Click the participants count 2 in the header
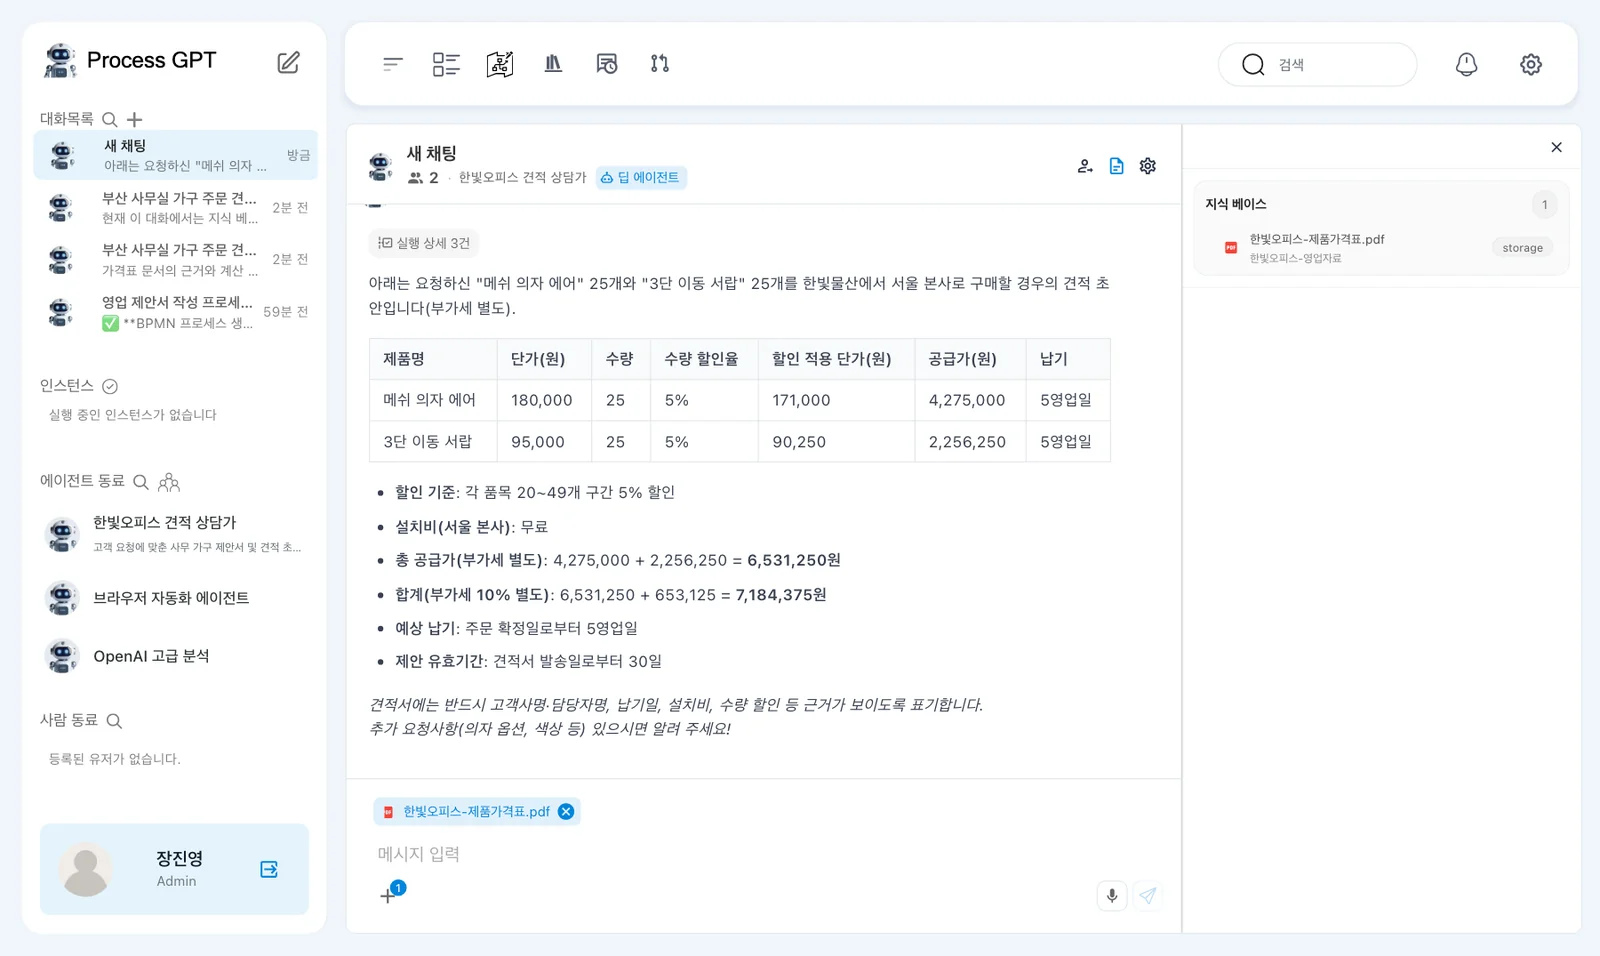Screen dimensions: 1600x956 (423, 178)
